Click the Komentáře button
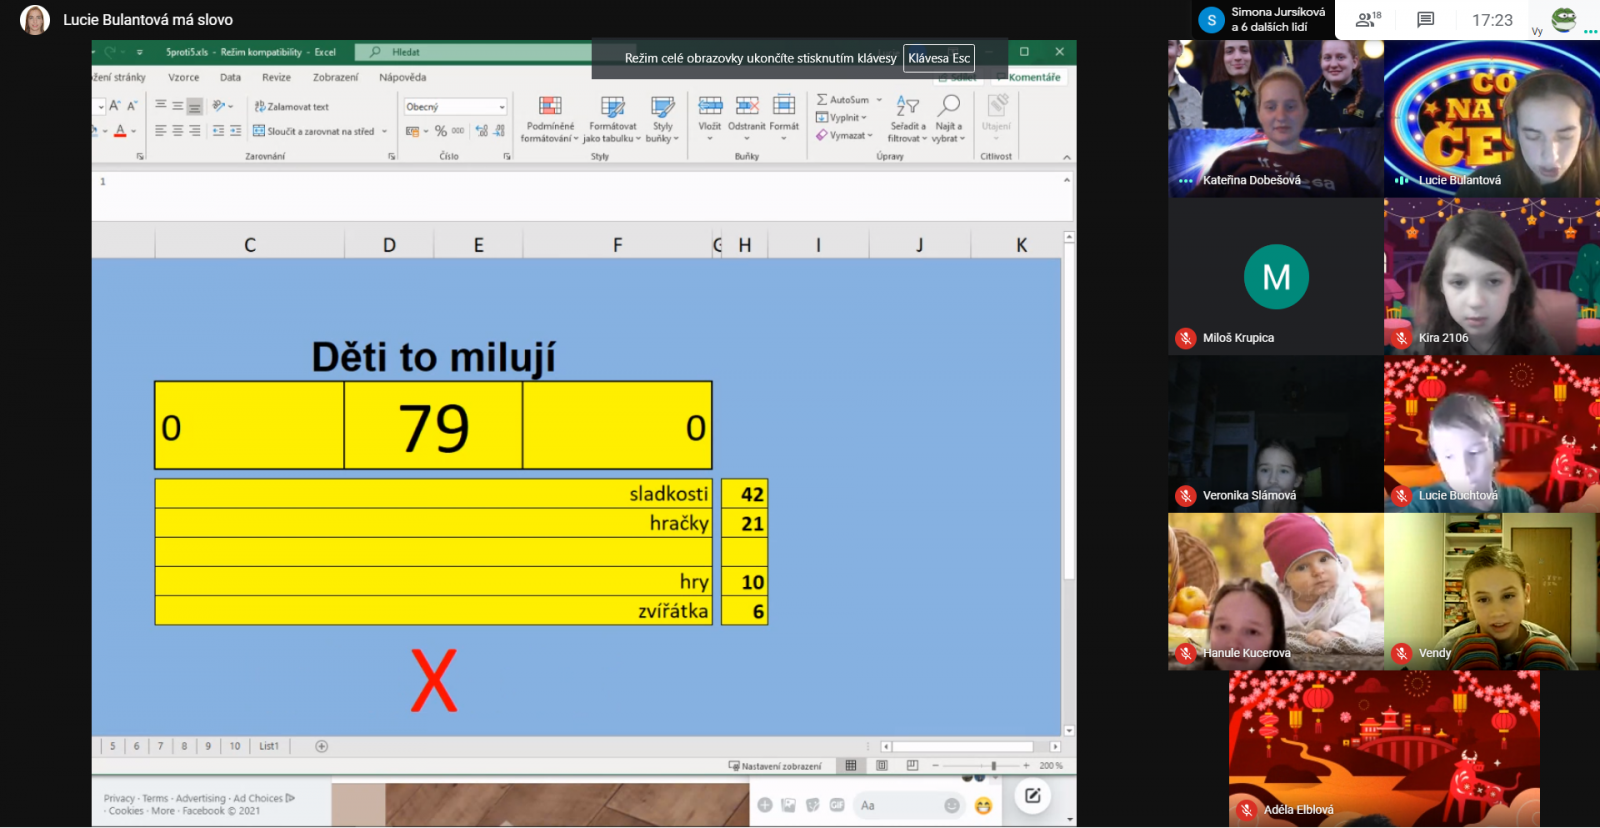 click(x=1033, y=77)
